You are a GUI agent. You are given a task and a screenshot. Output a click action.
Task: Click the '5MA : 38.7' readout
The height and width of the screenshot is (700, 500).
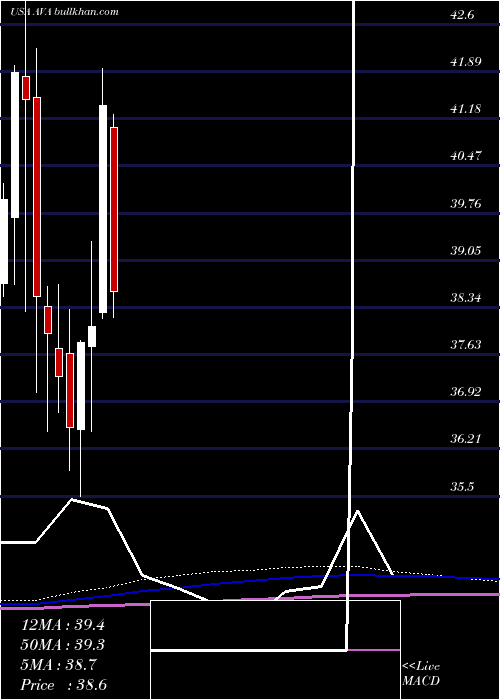[59, 665]
